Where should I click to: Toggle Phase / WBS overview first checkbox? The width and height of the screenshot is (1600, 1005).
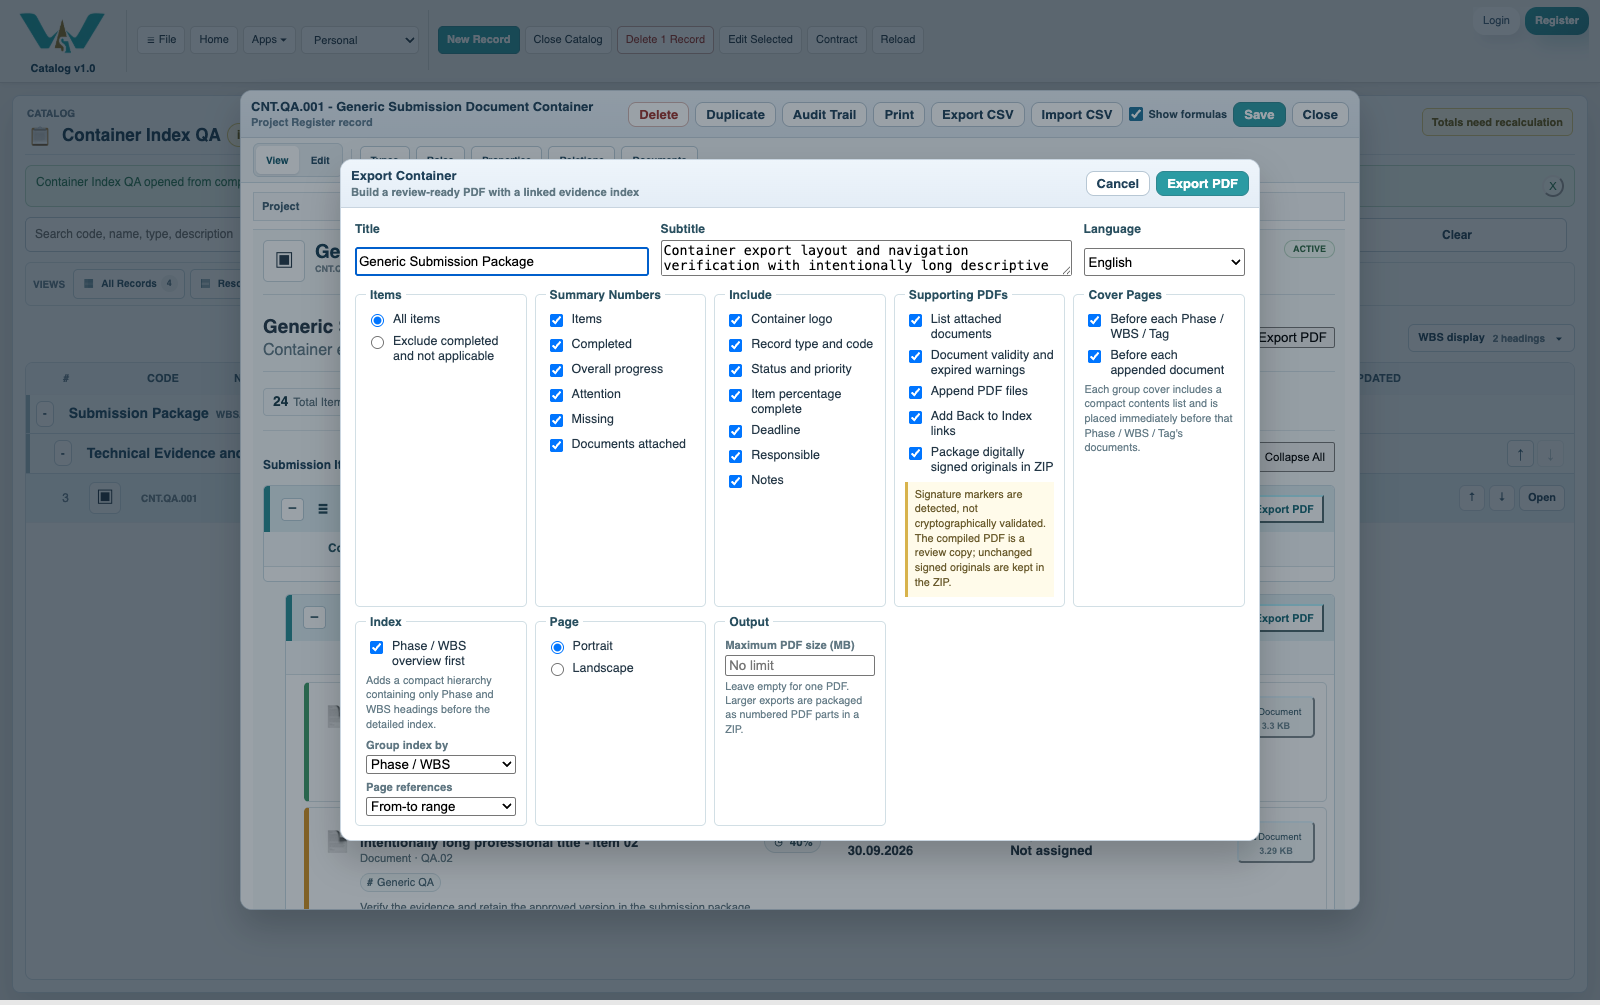(x=377, y=647)
